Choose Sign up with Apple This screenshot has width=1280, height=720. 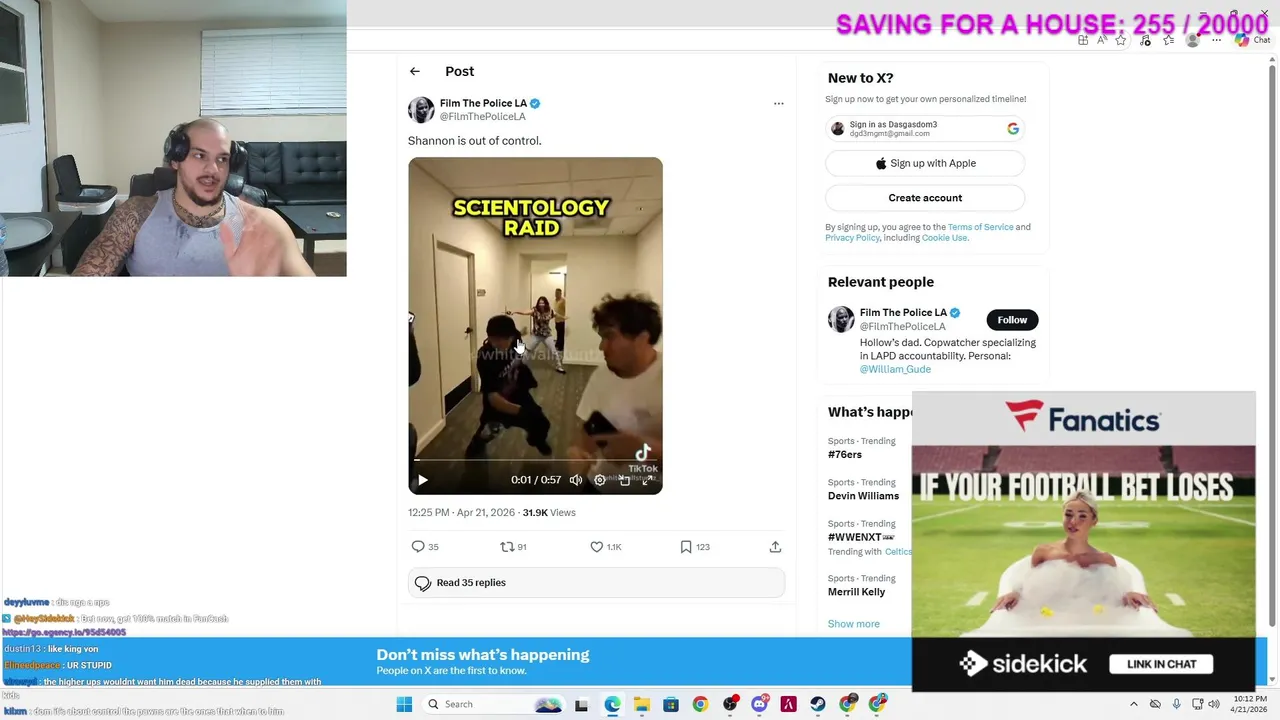(x=925, y=163)
